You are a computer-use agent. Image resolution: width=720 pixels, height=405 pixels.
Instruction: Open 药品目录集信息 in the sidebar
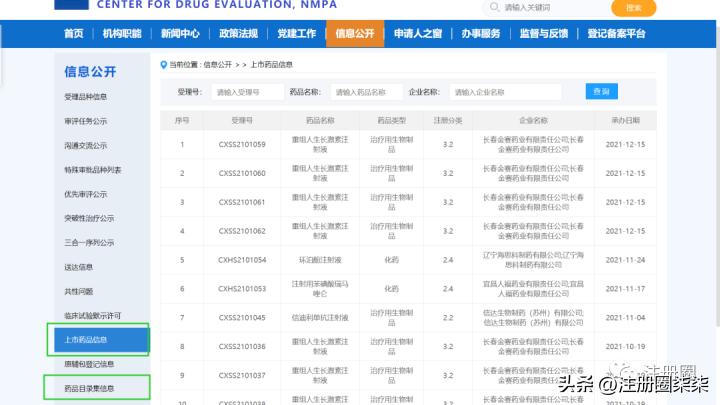pyautogui.click(x=89, y=388)
